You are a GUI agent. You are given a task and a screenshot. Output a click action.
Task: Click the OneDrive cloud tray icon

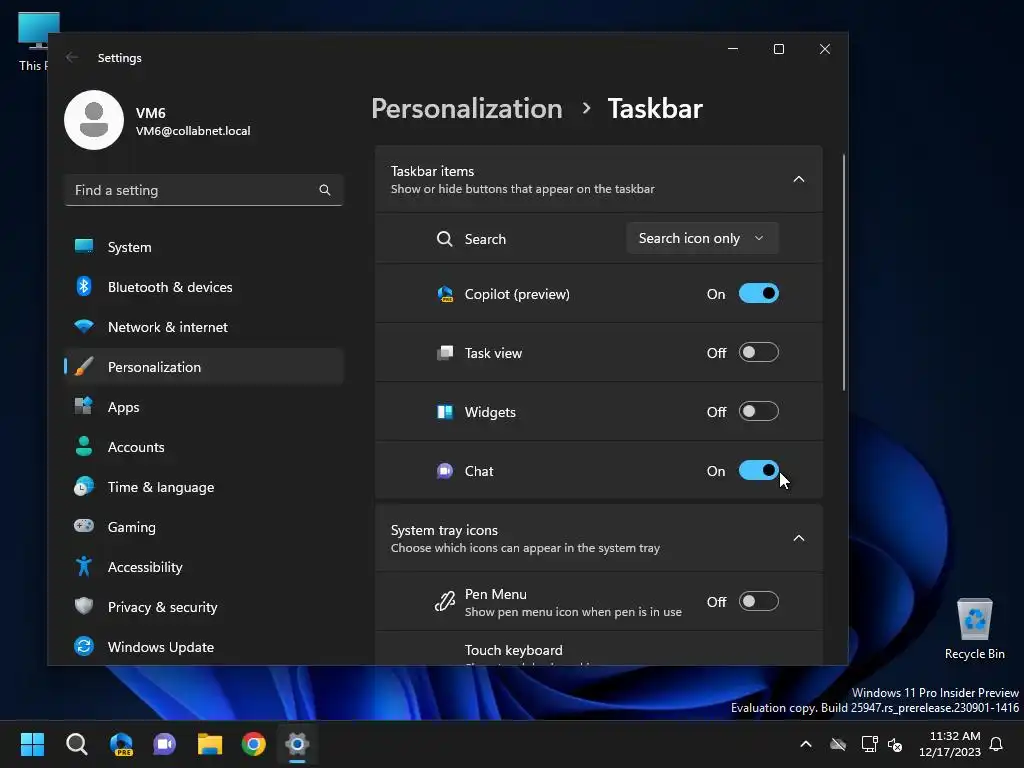[838, 744]
